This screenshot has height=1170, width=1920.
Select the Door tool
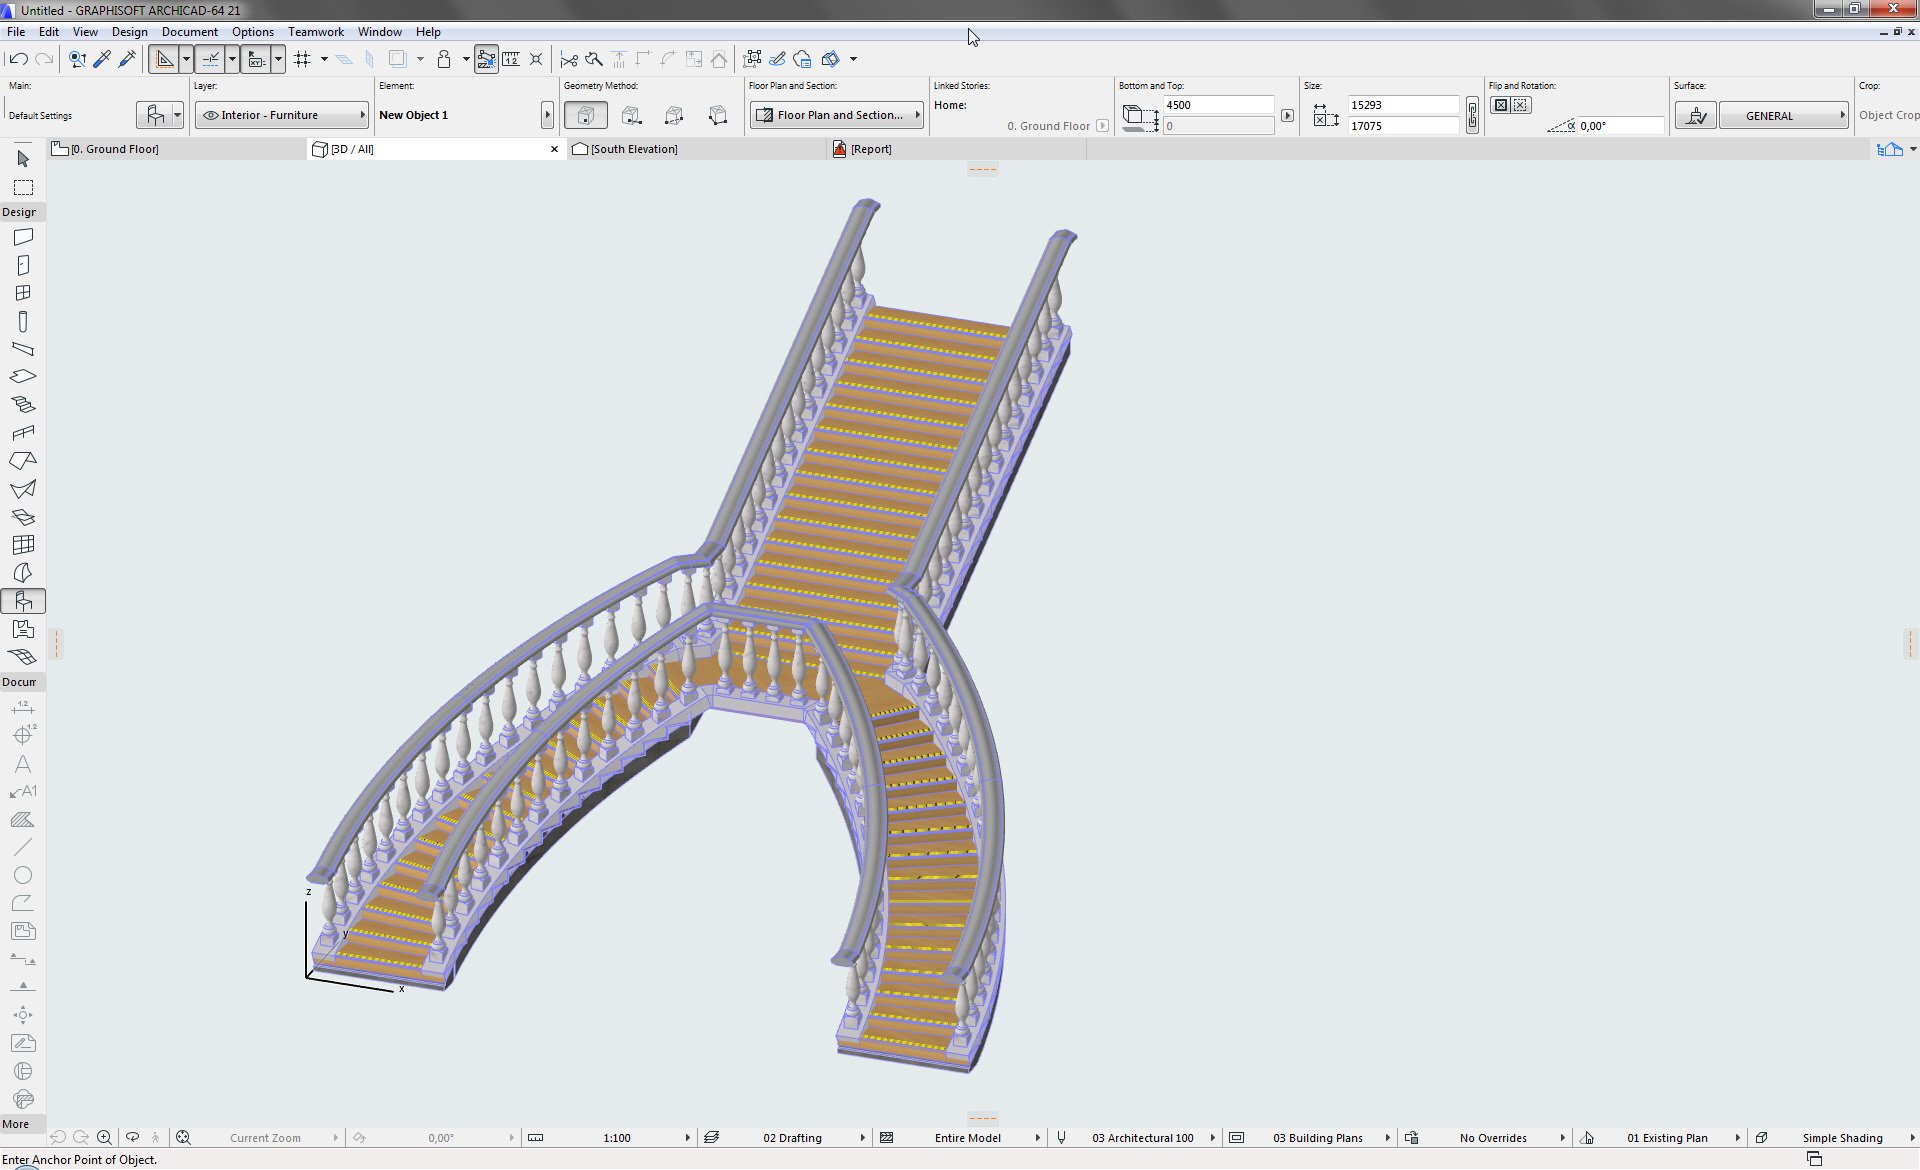[x=23, y=265]
